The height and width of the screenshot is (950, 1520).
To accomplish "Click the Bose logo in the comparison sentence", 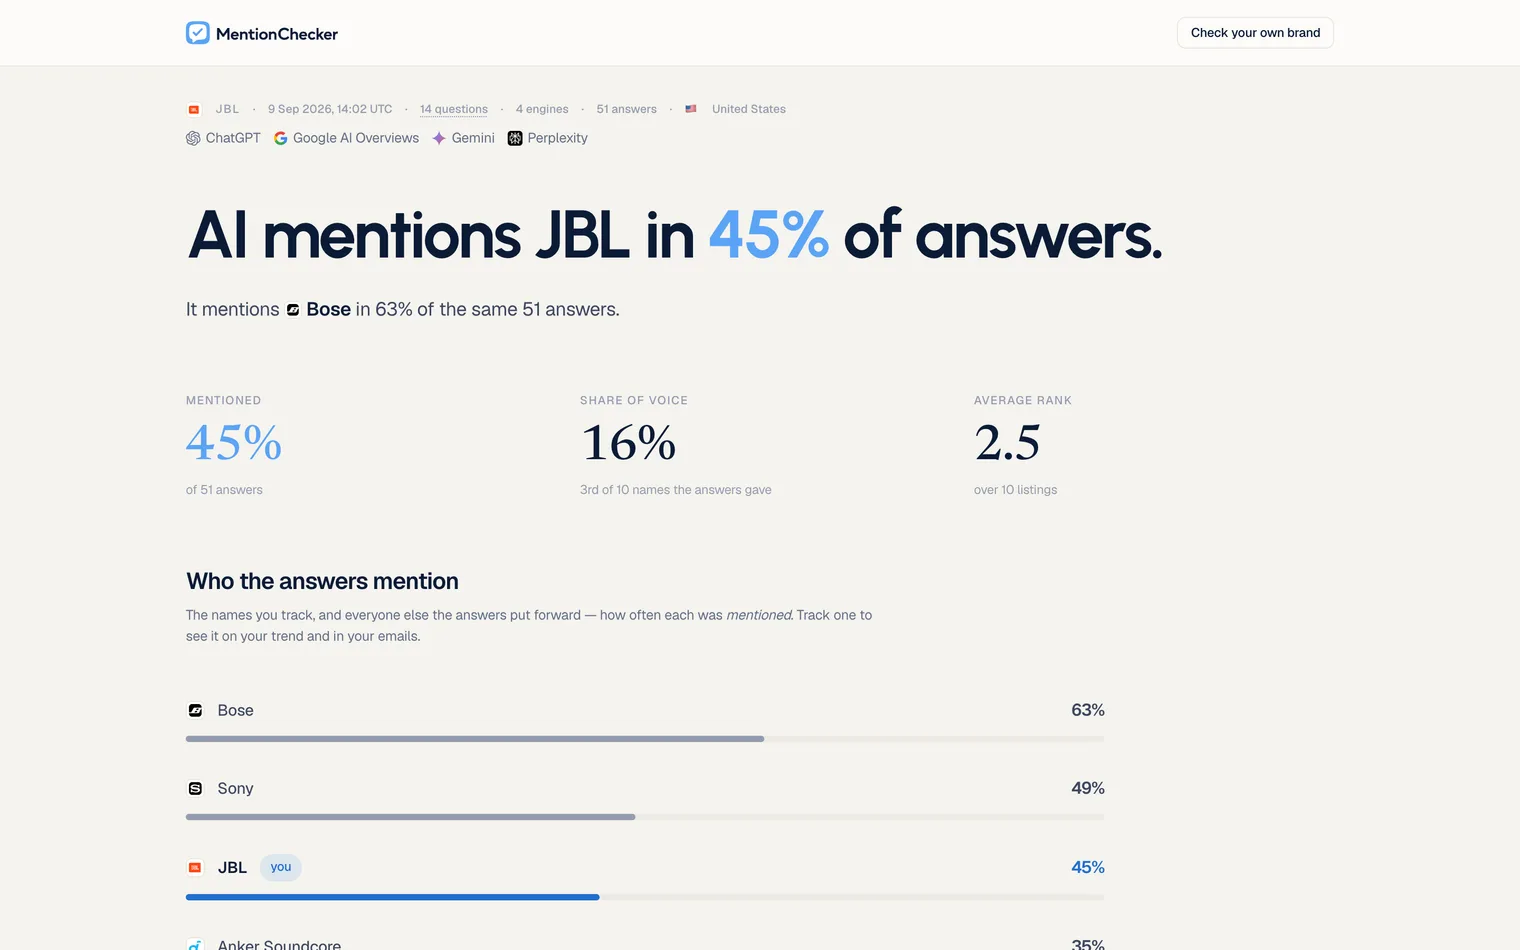I will (293, 310).
